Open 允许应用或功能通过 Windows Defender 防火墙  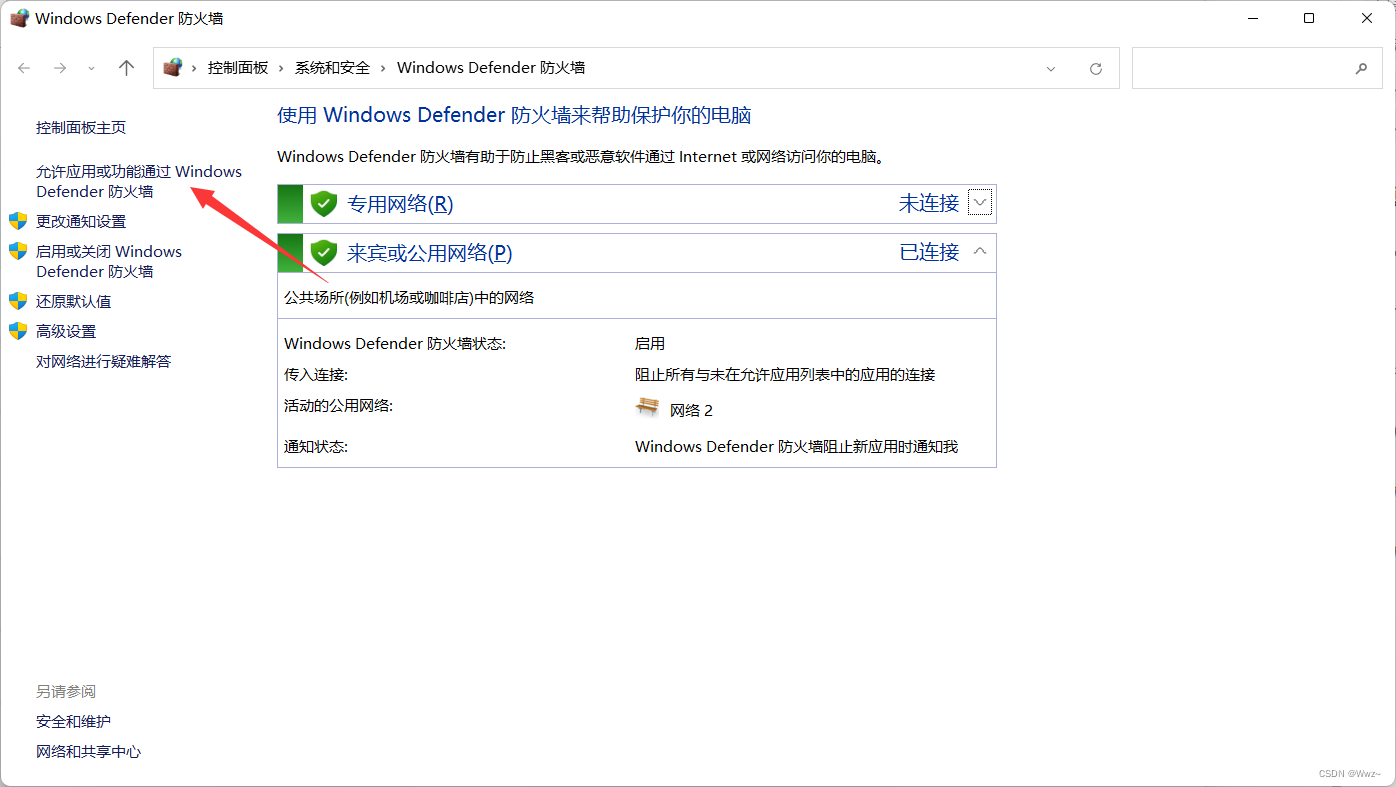coord(139,182)
